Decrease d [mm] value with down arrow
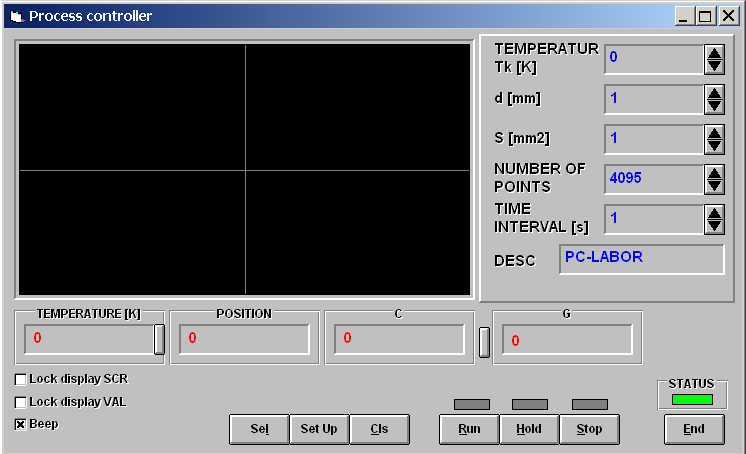The height and width of the screenshot is (454, 746). (x=714, y=107)
